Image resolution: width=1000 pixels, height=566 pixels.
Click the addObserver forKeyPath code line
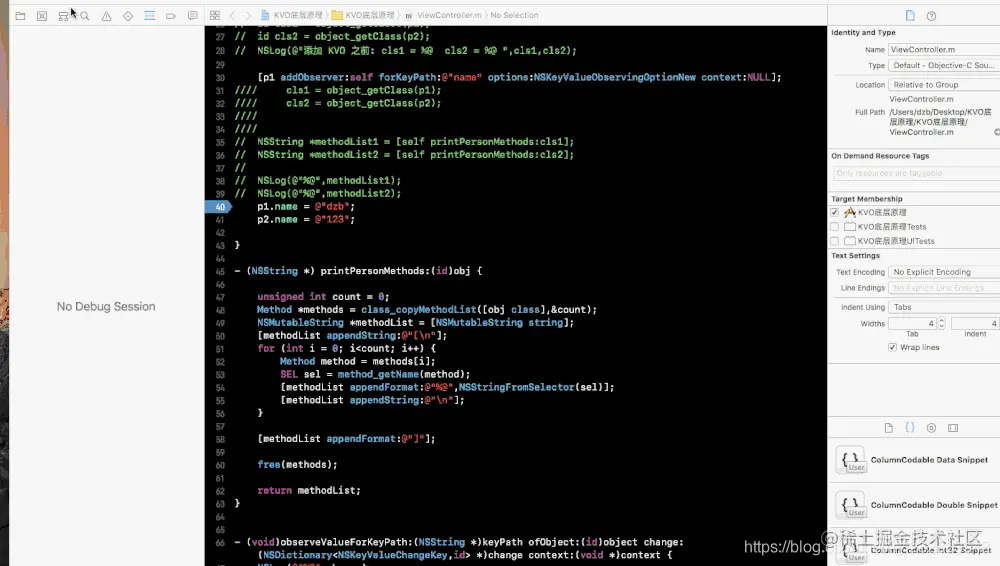pyautogui.click(x=519, y=77)
